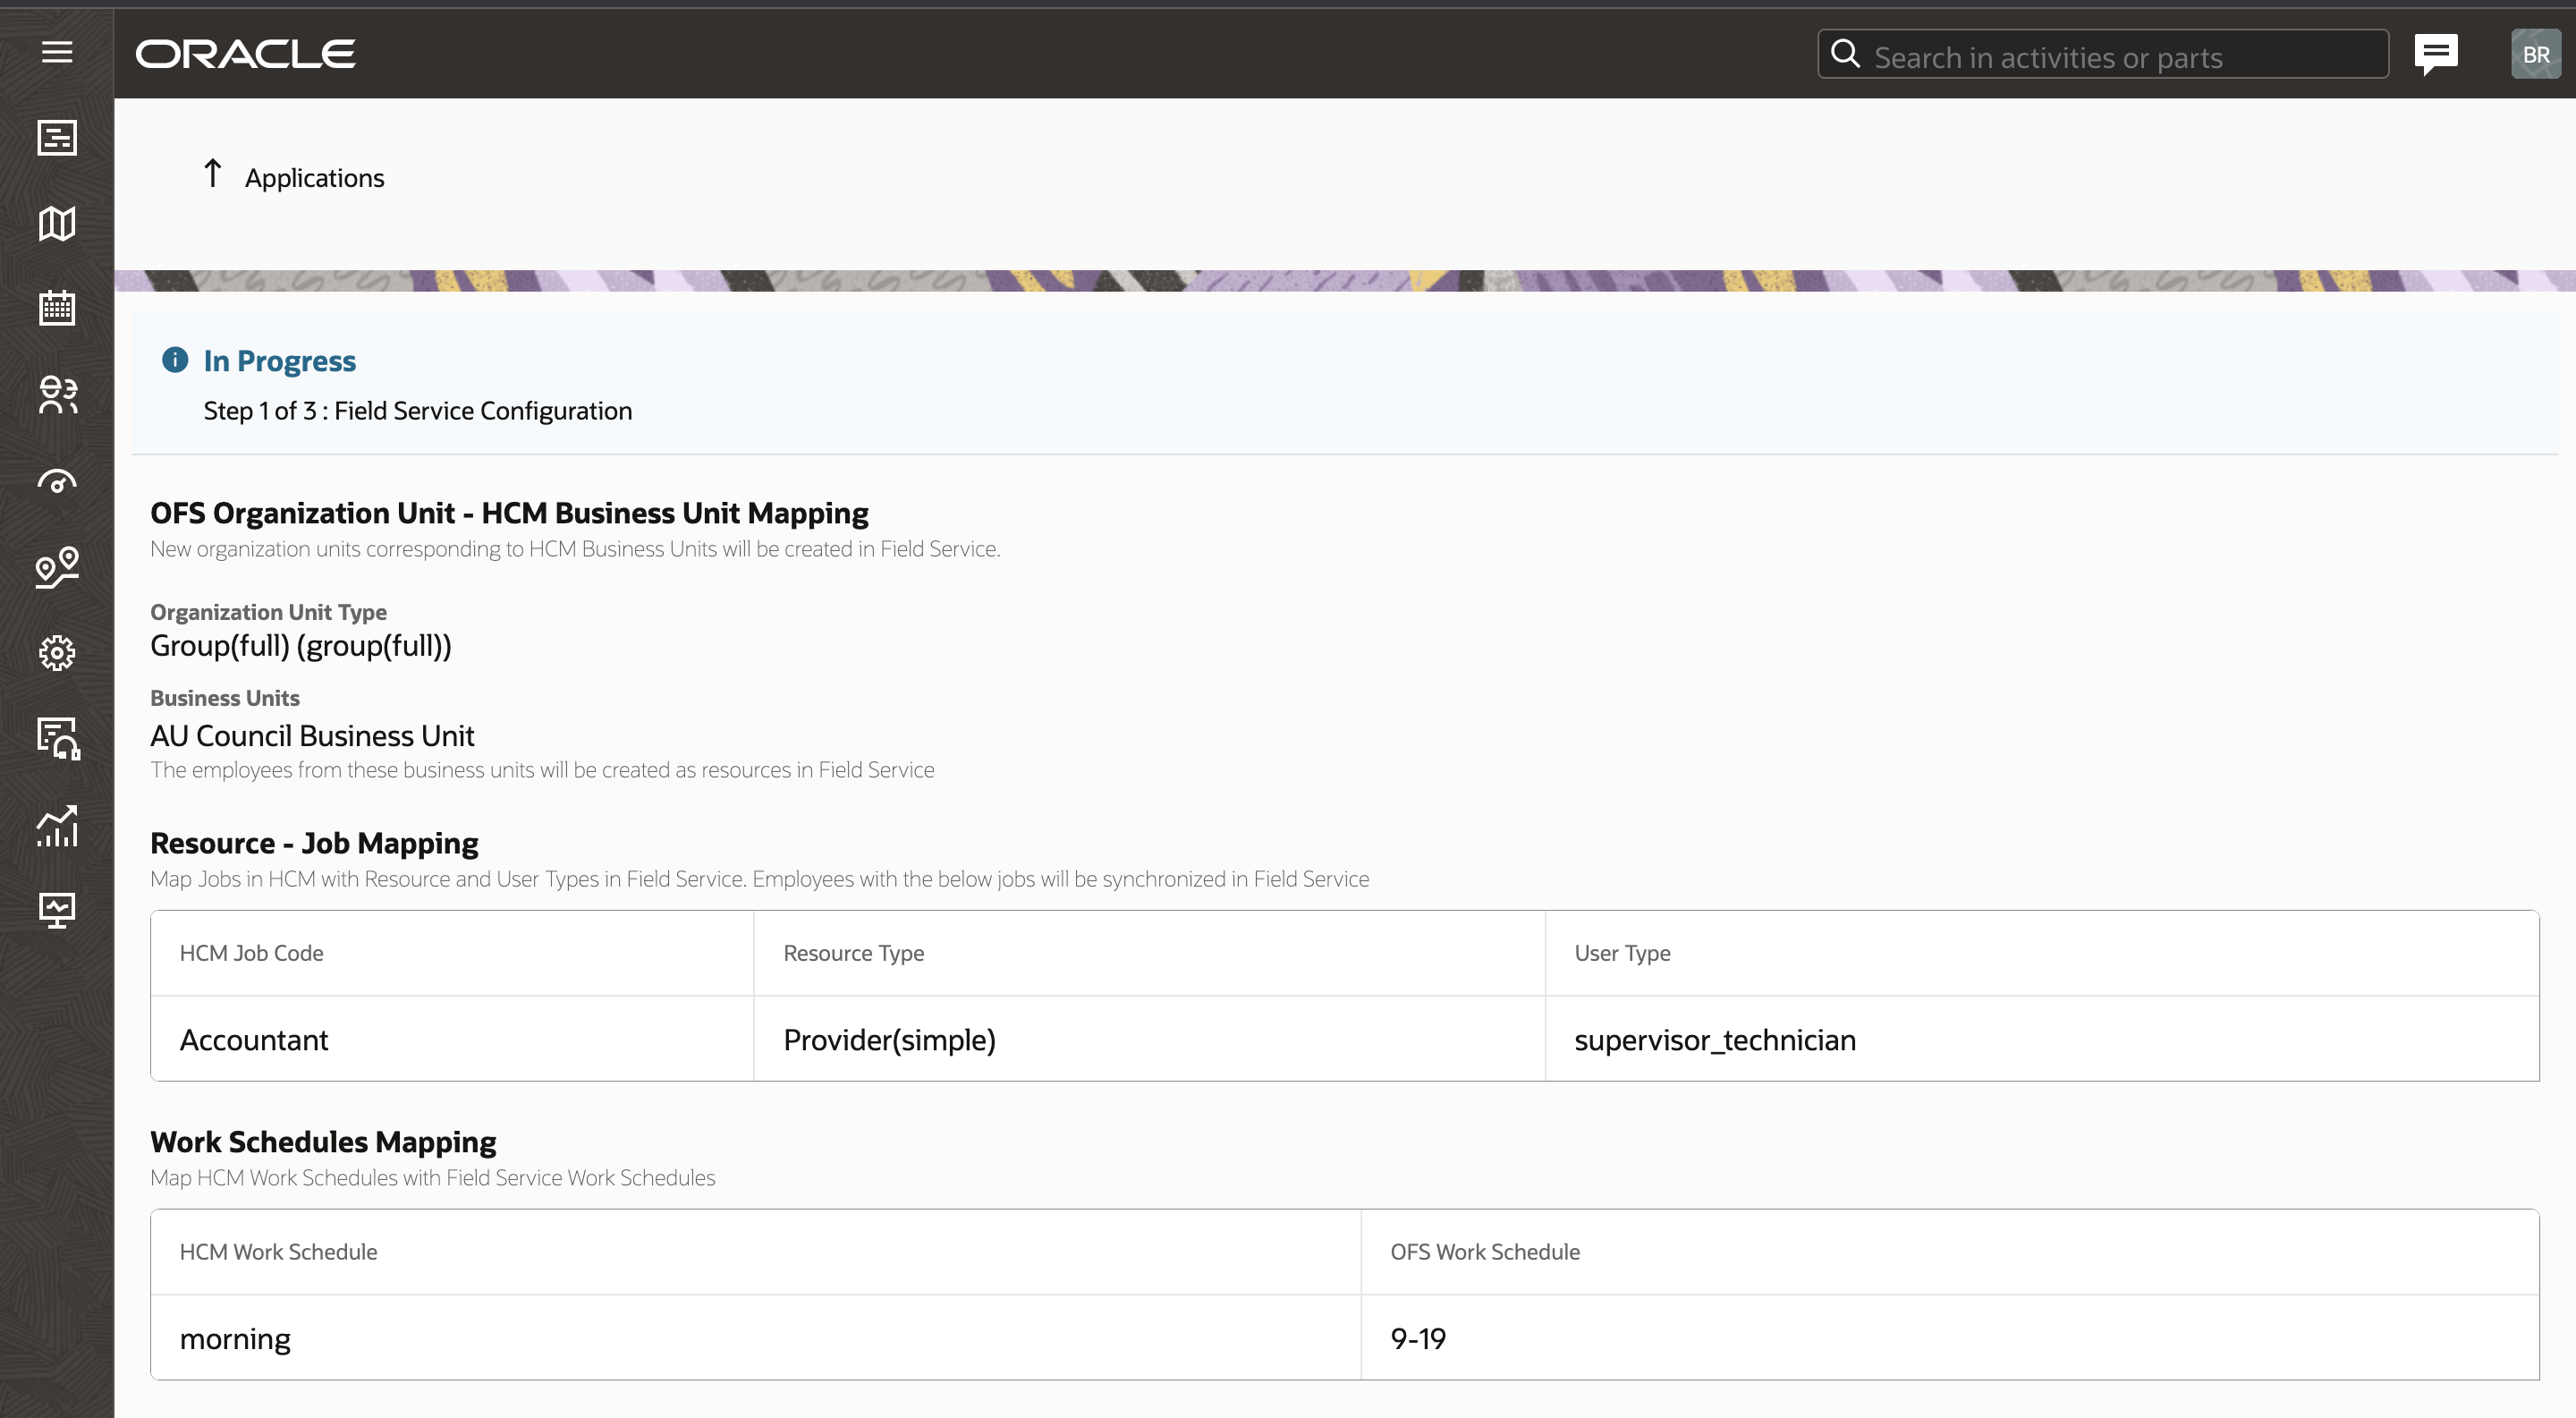Click the Oracle logo

point(246,54)
